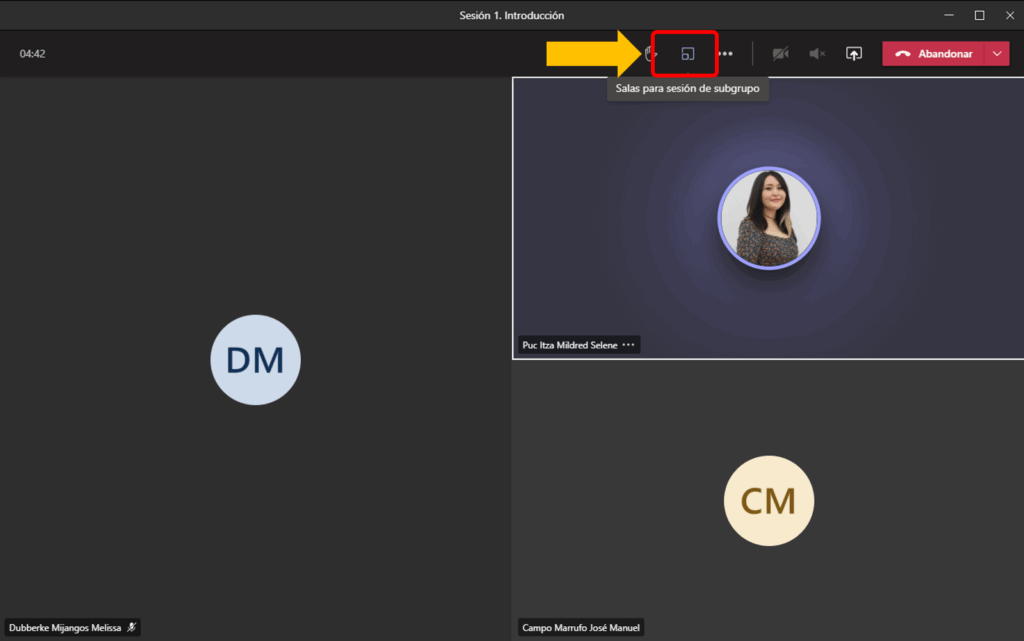The image size is (1024, 641).
Task: Maximize the meeting window
Action: coord(979,15)
